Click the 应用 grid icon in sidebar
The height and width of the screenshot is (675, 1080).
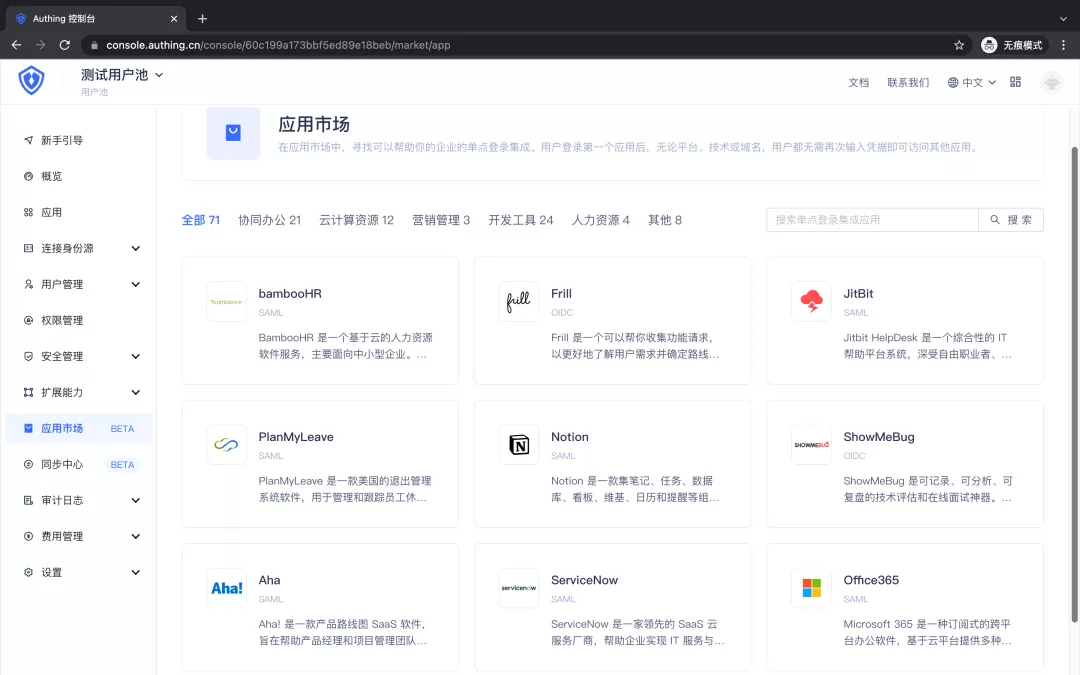click(x=28, y=212)
